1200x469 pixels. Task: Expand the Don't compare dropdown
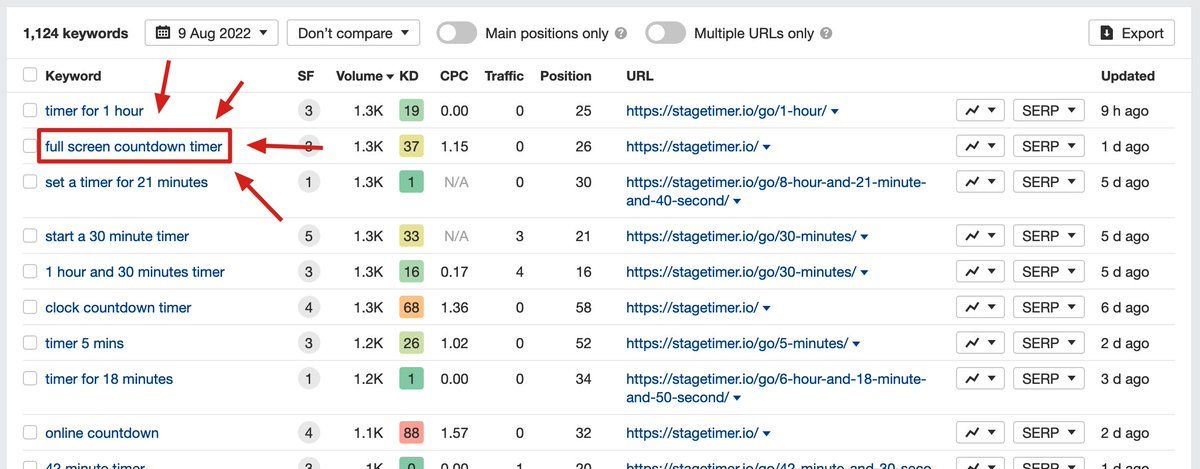(x=353, y=33)
